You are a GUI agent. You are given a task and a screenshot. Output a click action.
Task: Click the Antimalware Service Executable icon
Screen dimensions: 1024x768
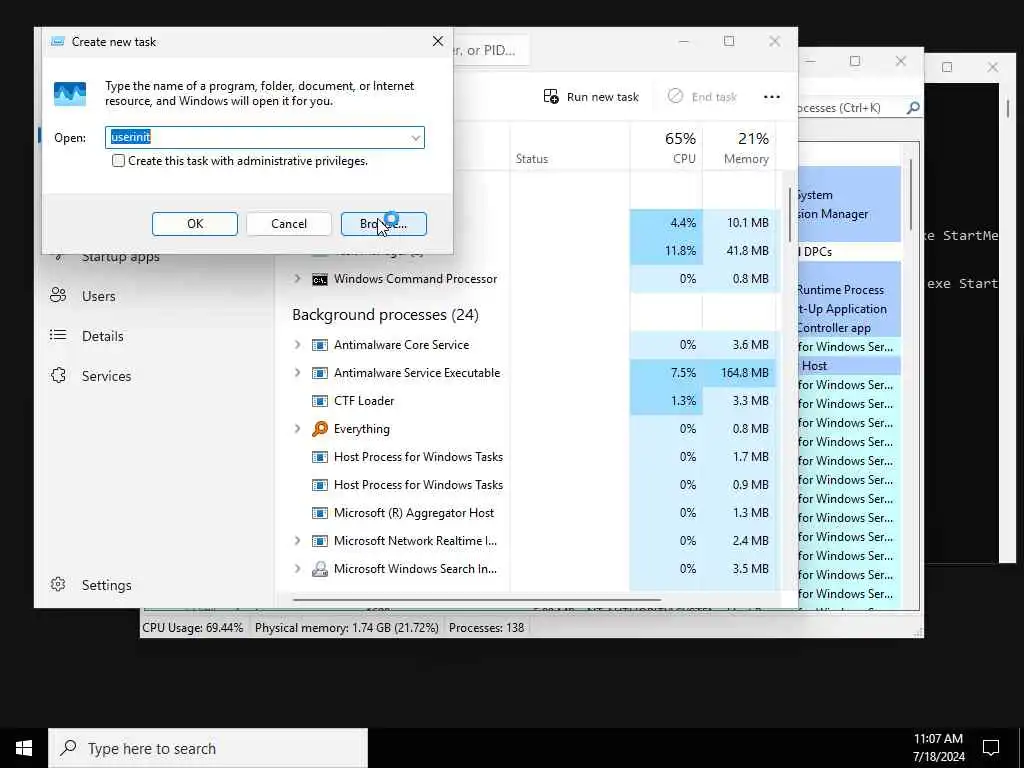point(319,373)
